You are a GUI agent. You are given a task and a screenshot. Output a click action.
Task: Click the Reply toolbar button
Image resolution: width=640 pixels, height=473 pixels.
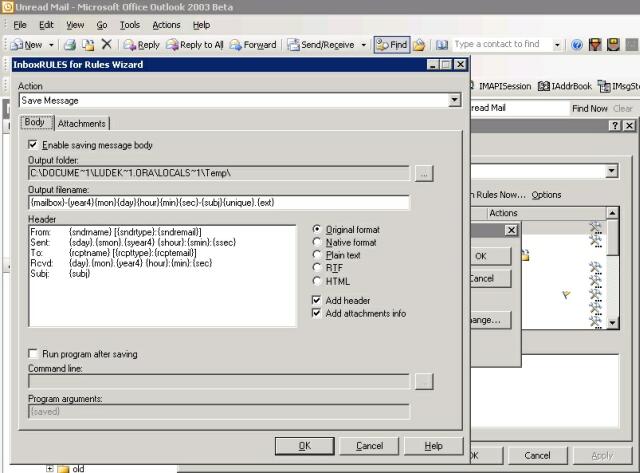pos(141,45)
